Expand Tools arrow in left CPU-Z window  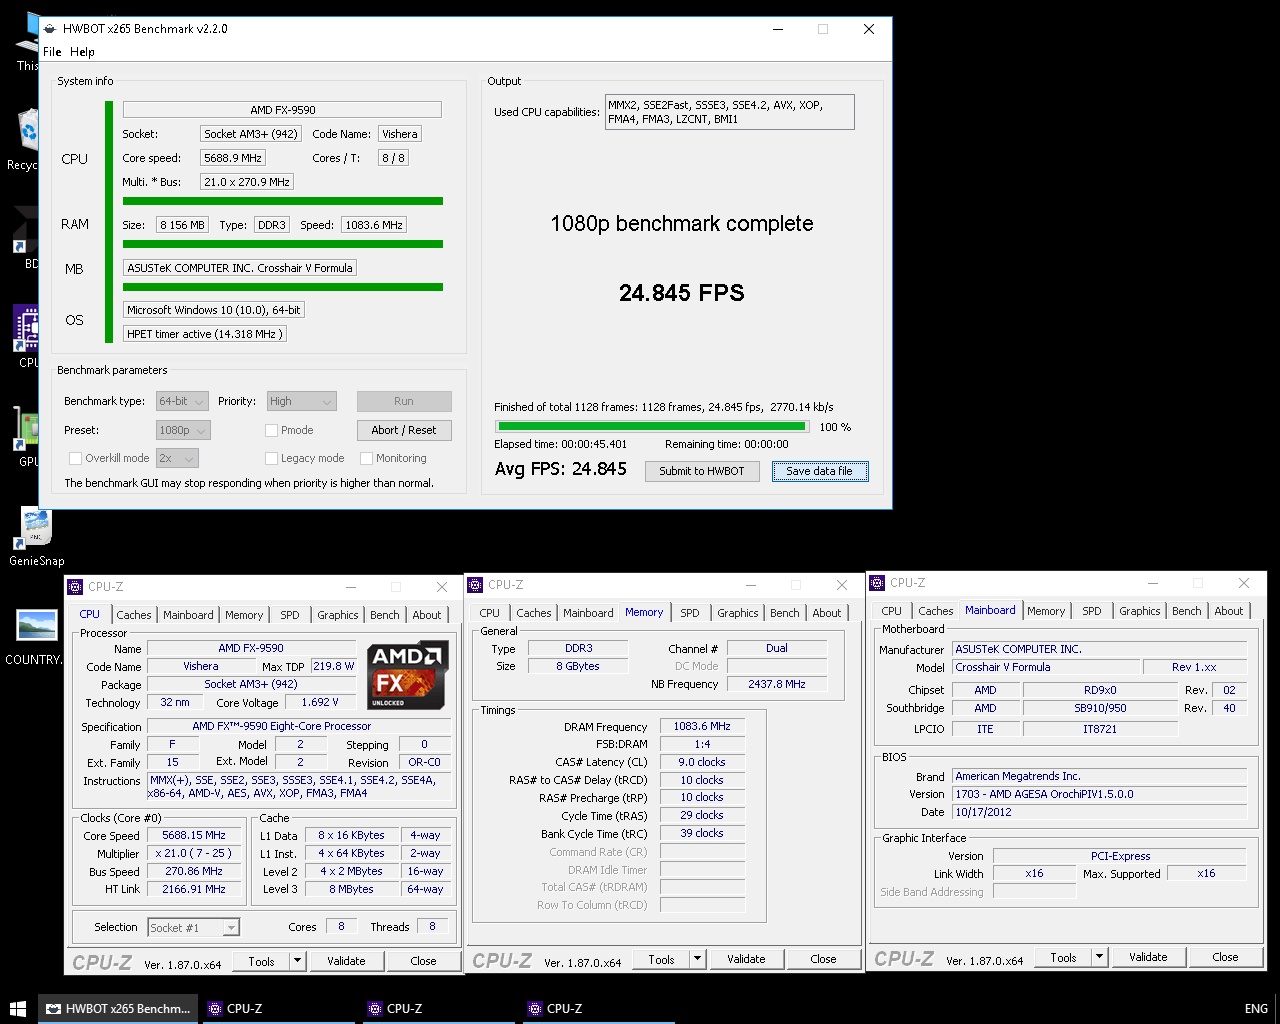pyautogui.click(x=297, y=961)
